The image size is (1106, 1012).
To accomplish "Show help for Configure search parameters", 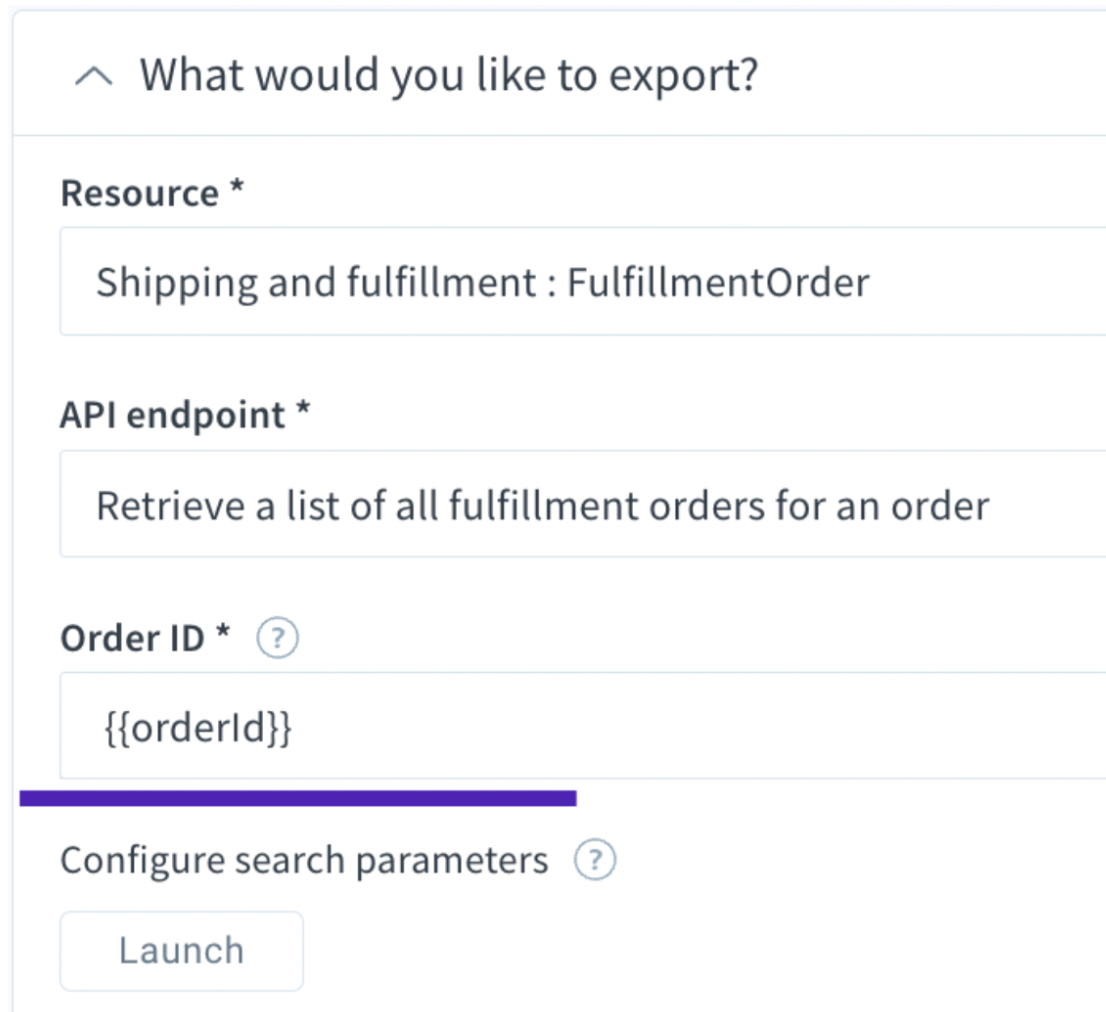I will [x=595, y=860].
